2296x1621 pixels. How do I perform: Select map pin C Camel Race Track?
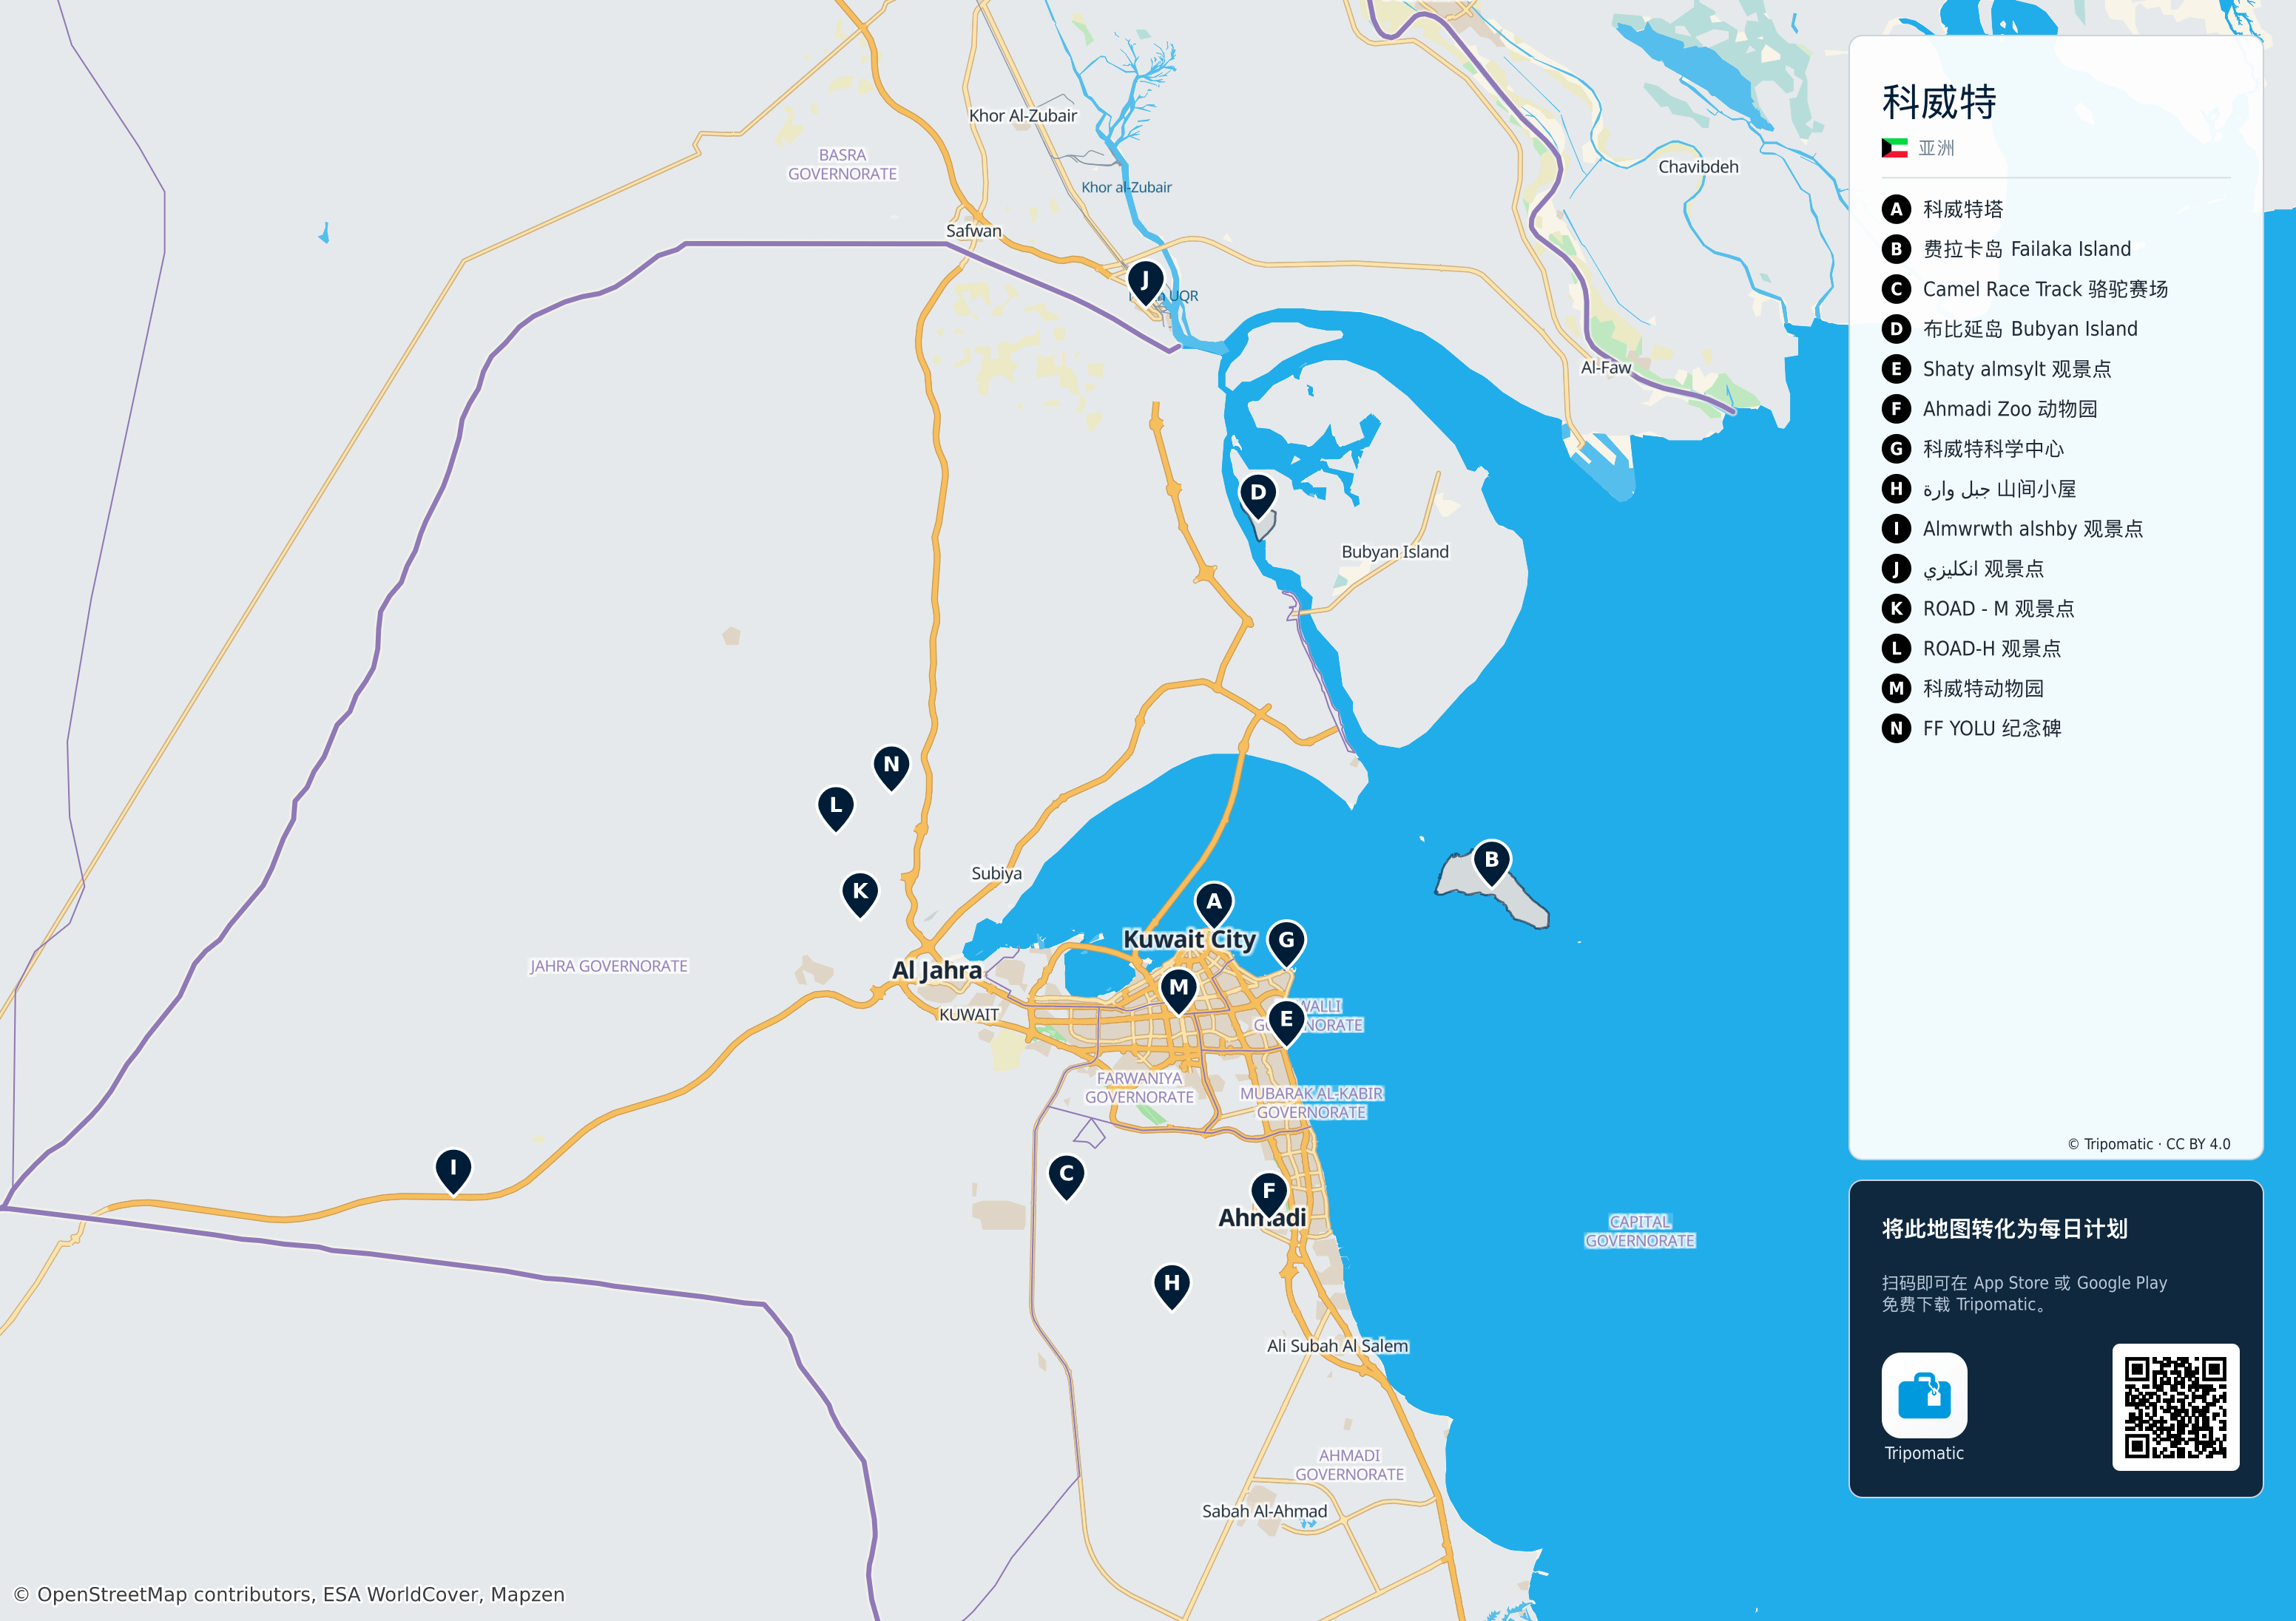click(1066, 1176)
